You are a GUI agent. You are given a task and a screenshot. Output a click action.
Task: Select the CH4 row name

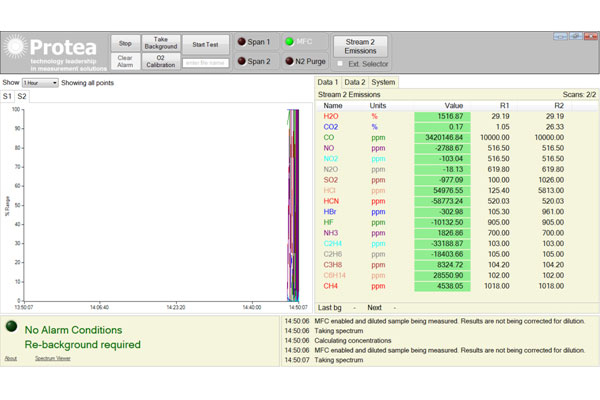tap(331, 286)
